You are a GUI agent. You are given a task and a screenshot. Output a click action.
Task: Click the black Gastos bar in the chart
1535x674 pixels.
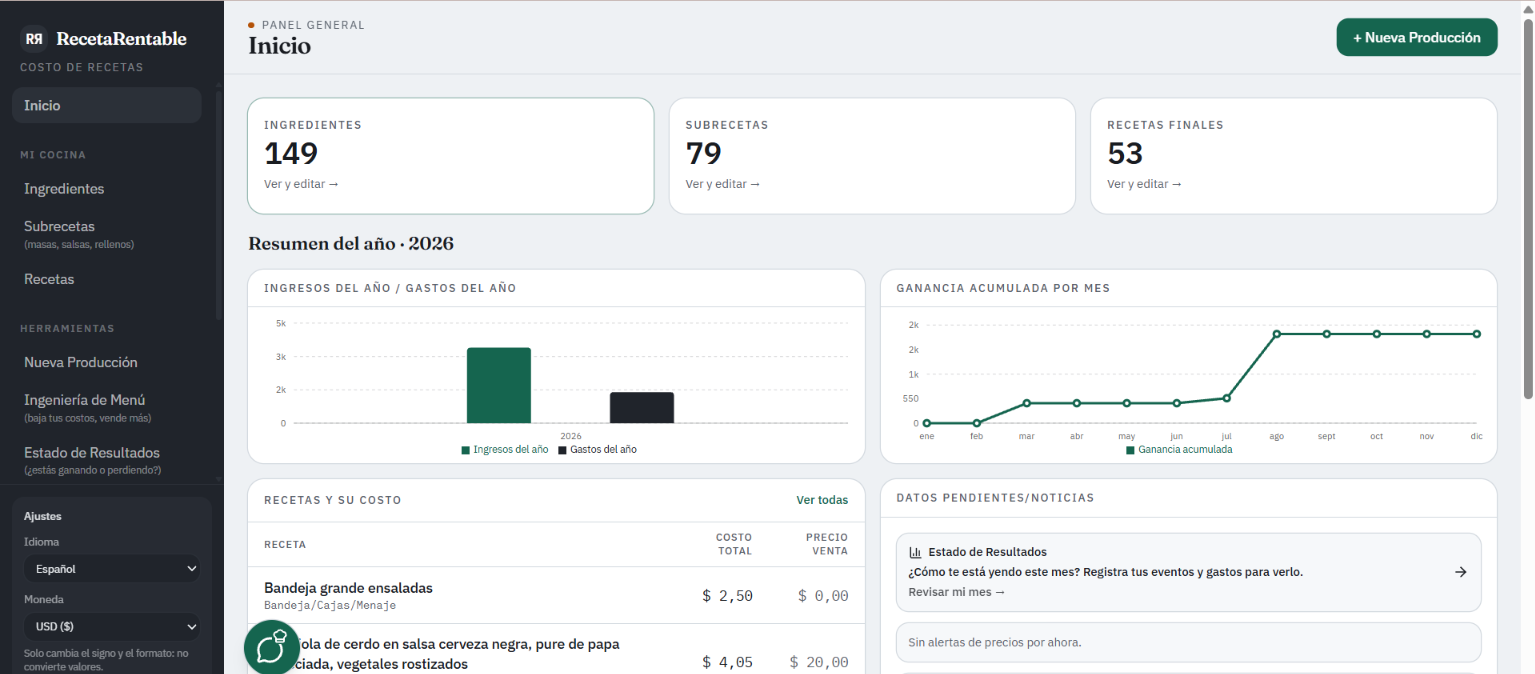(642, 407)
